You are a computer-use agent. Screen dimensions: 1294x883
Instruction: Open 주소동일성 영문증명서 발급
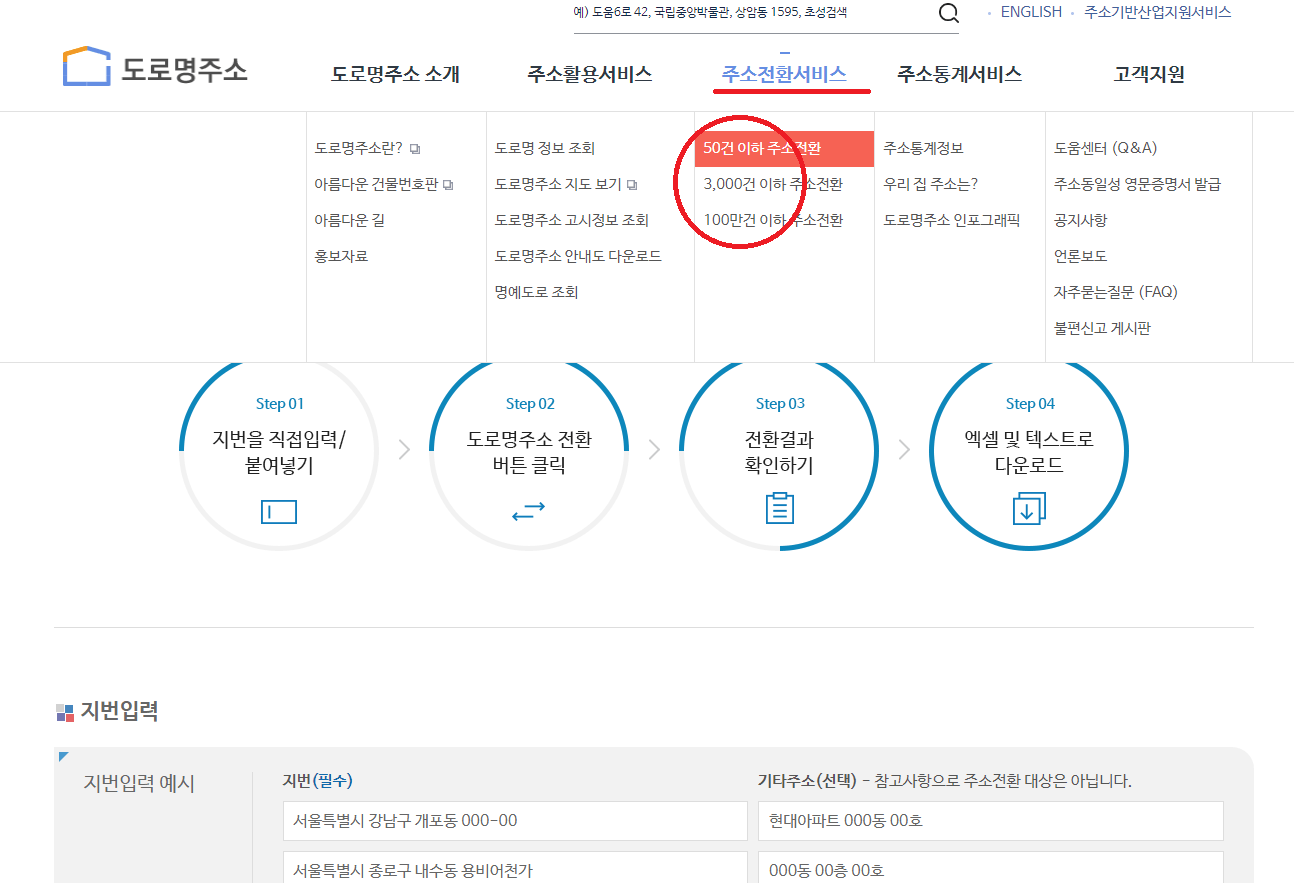[1137, 184]
